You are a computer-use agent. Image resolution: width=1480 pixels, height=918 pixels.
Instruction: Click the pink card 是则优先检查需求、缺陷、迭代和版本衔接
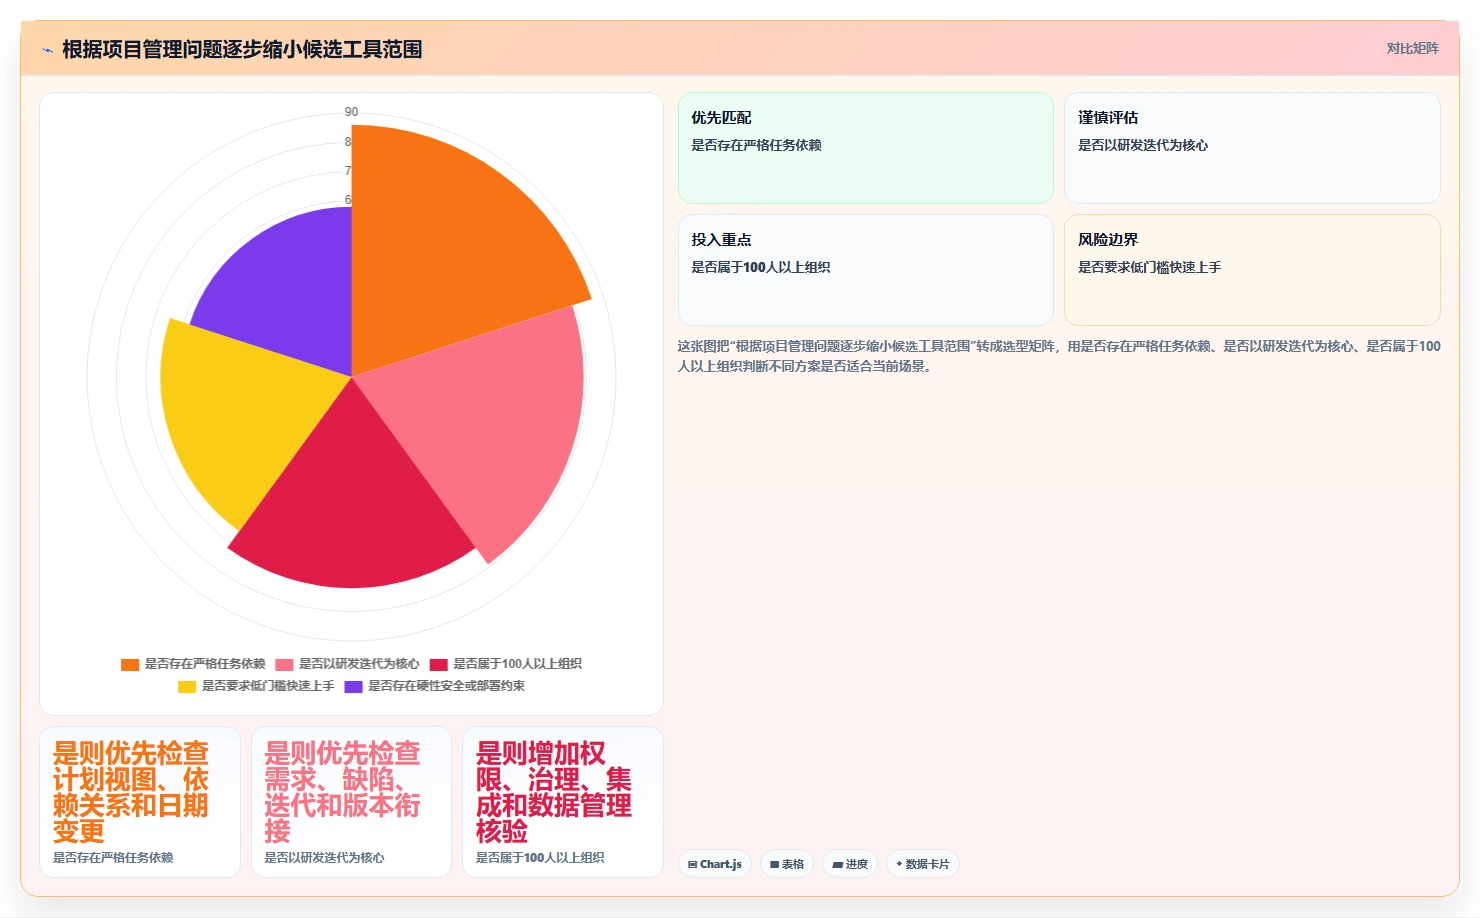[351, 802]
